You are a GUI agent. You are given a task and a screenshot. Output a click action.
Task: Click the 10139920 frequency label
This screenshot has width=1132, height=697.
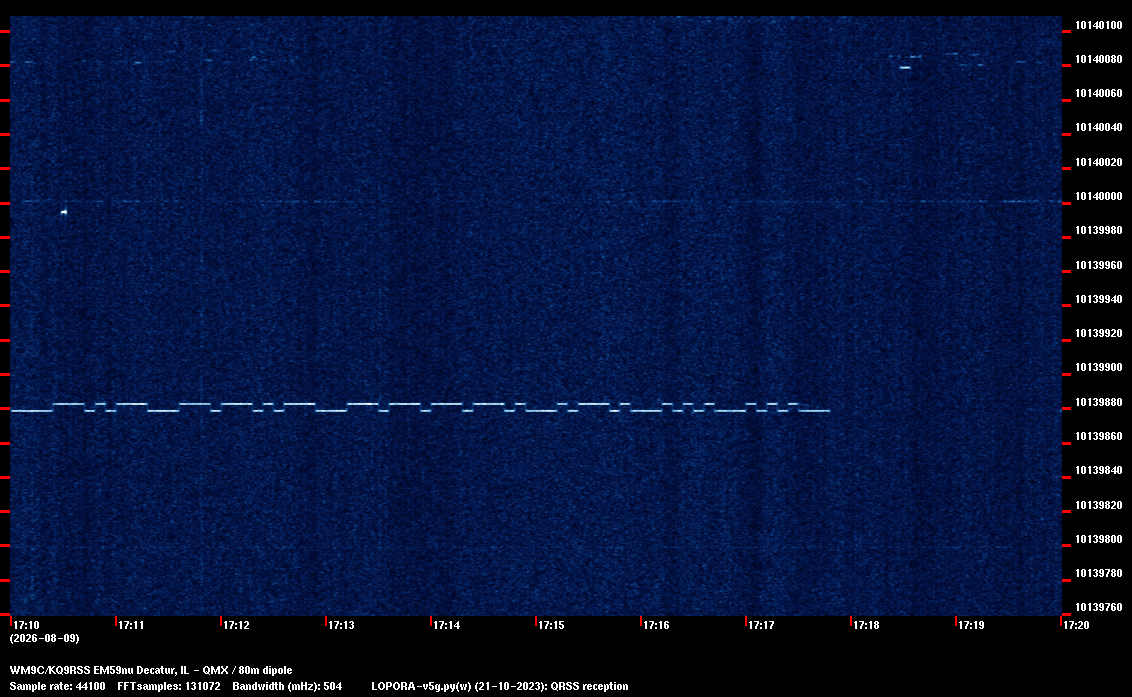click(1098, 333)
